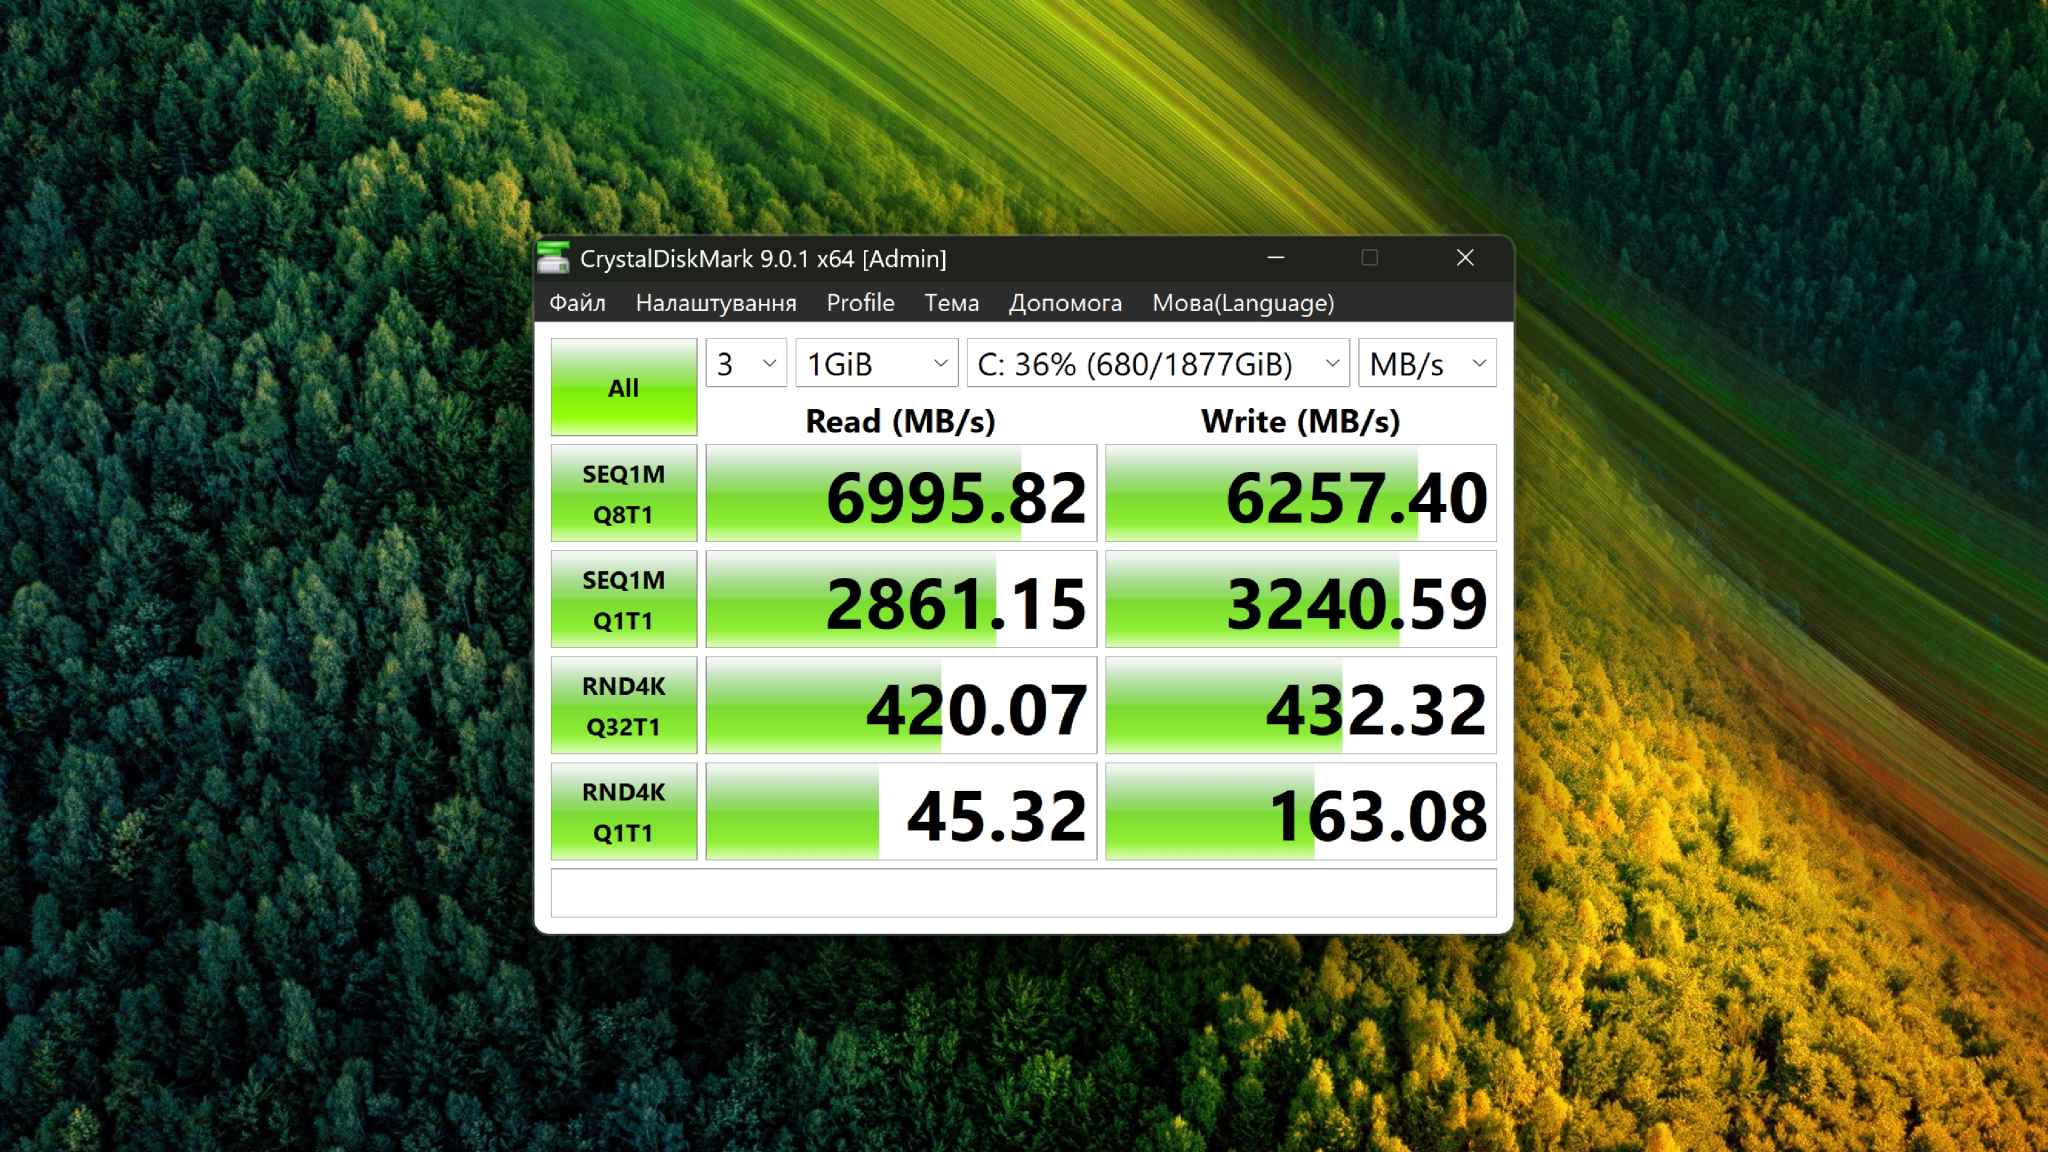The width and height of the screenshot is (2048, 1152).
Task: Start the SEQ1M Q1T1 test
Action: pos(624,600)
